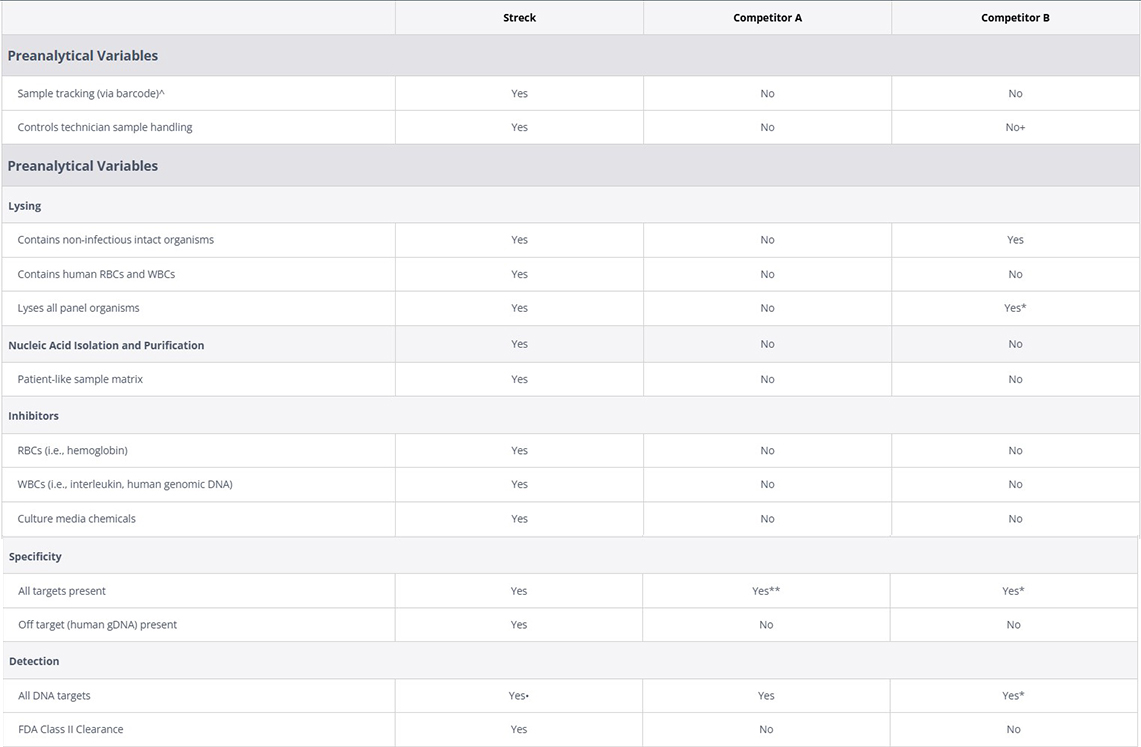Click the Lyses all panel organisms label
This screenshot has height=747, width=1141.
pyautogui.click(x=78, y=308)
